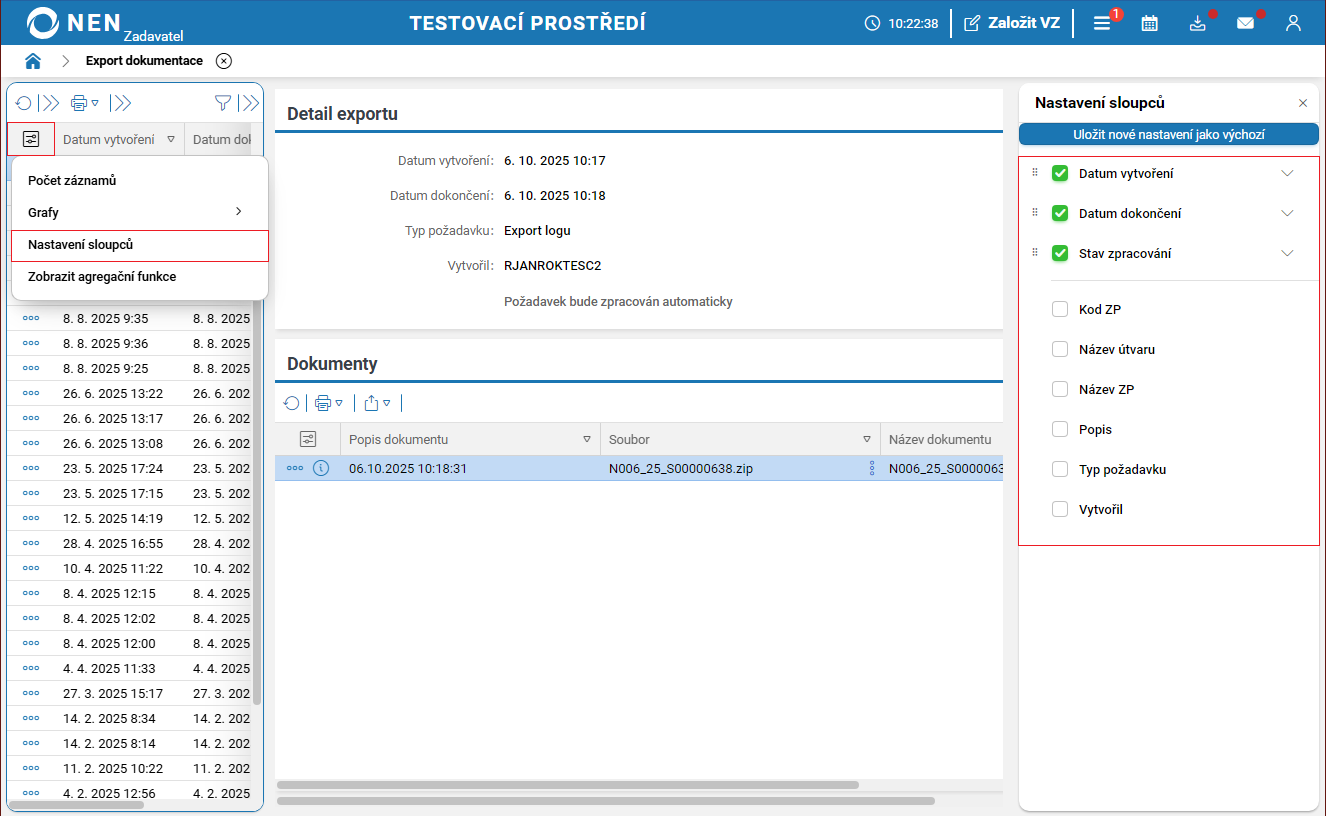Viewport: 1326px width, 816px height.
Task: Expand the Grafy submenu arrow
Action: 238,212
